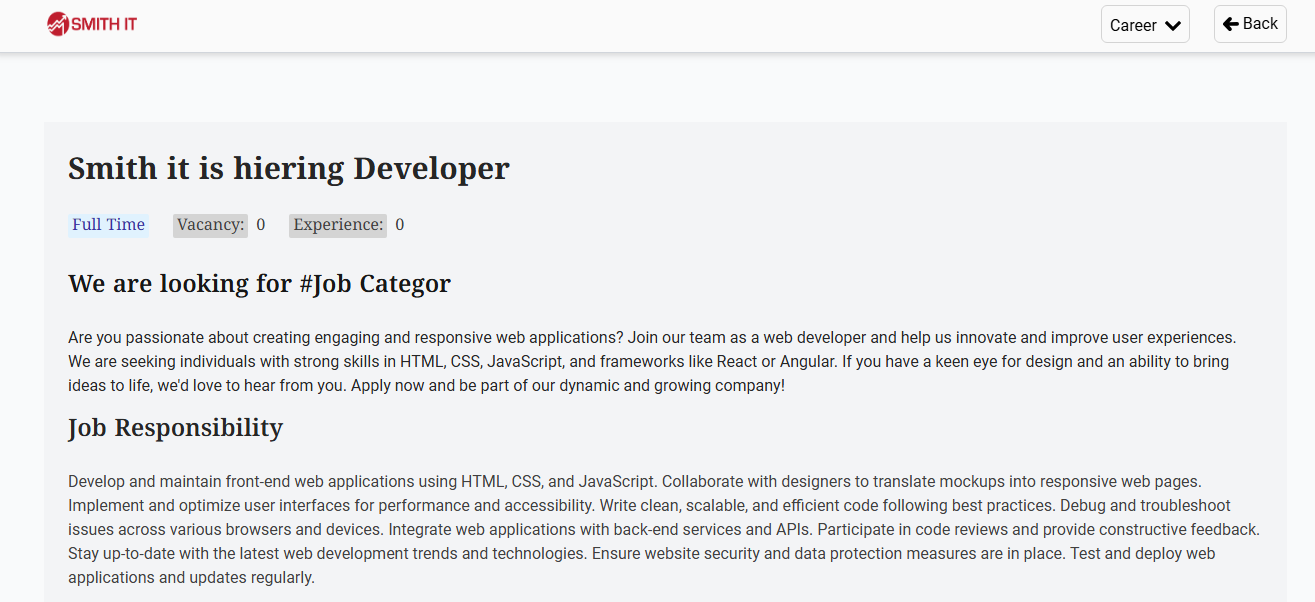
Task: Click the word 'Career' in the navbar
Action: click(1133, 26)
